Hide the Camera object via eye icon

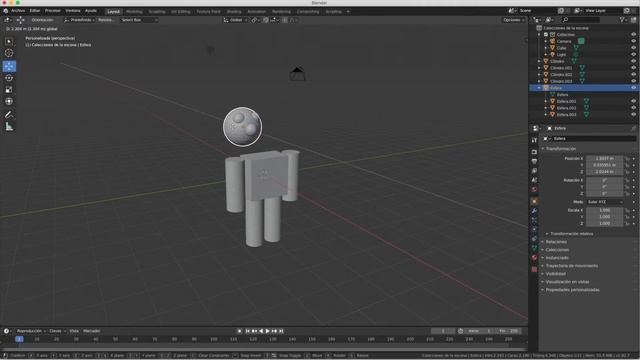tap(633, 41)
